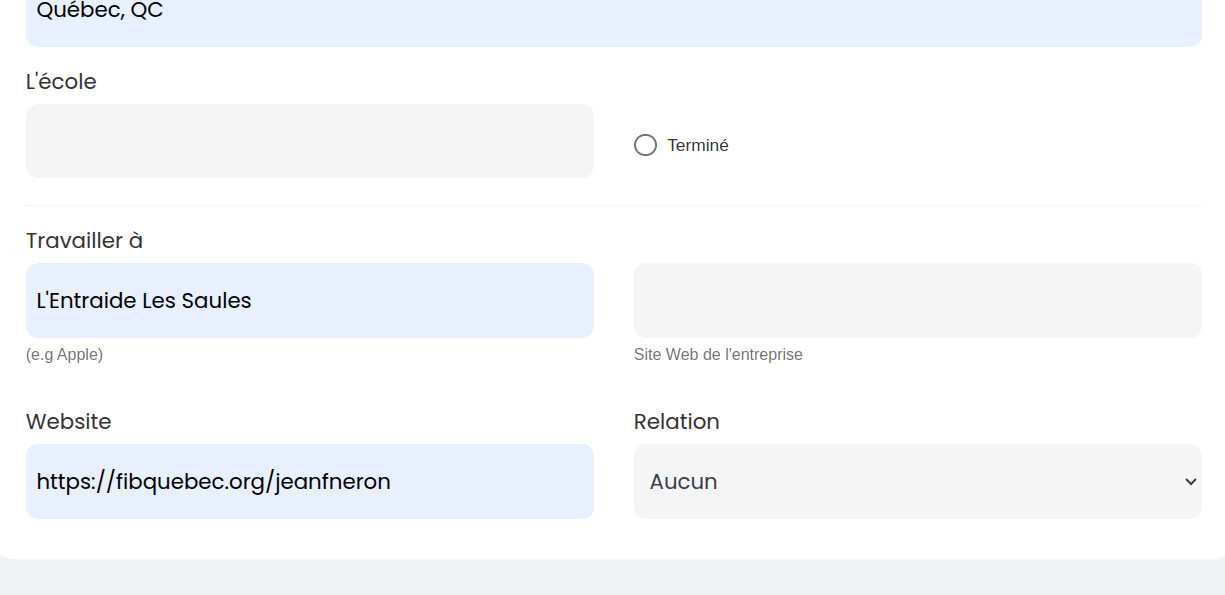The height and width of the screenshot is (595, 1225).
Task: Focus the Website URL field
Action: point(309,481)
